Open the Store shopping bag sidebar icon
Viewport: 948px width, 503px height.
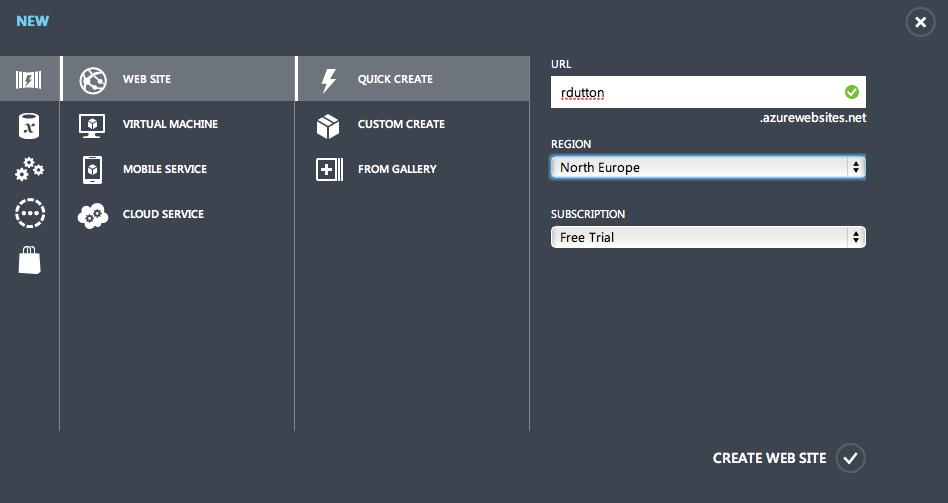click(x=30, y=261)
